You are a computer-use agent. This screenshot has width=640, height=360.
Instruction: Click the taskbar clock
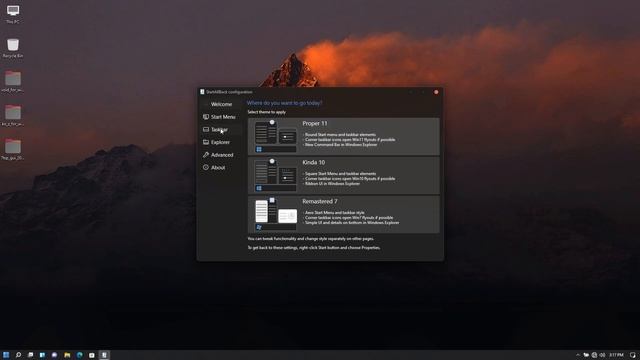point(616,355)
